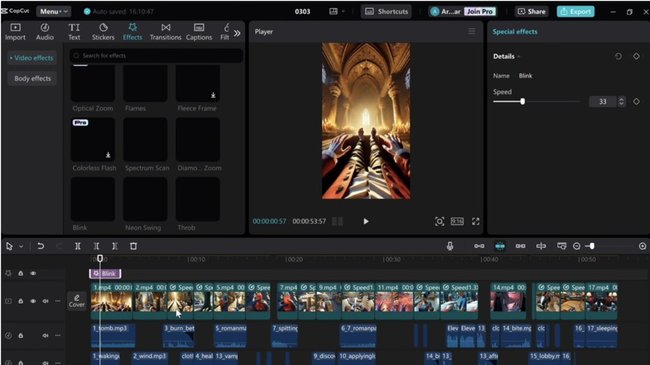Viewport: 650px width, 365px height.
Task: Open the Transitions panel
Action: click(x=165, y=32)
